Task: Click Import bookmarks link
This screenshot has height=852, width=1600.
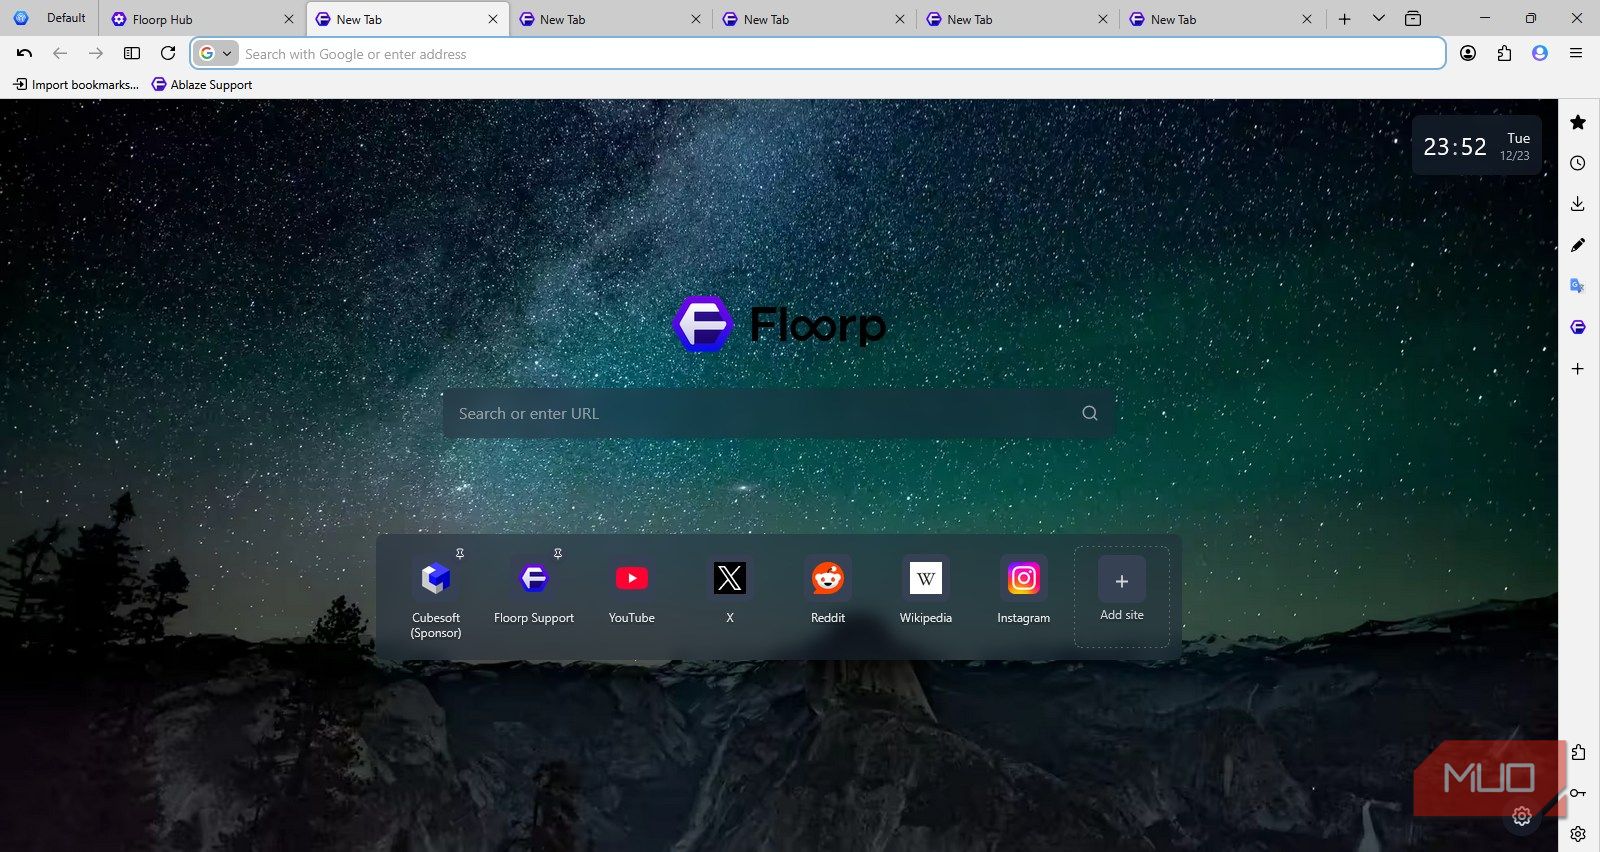Action: 76,85
